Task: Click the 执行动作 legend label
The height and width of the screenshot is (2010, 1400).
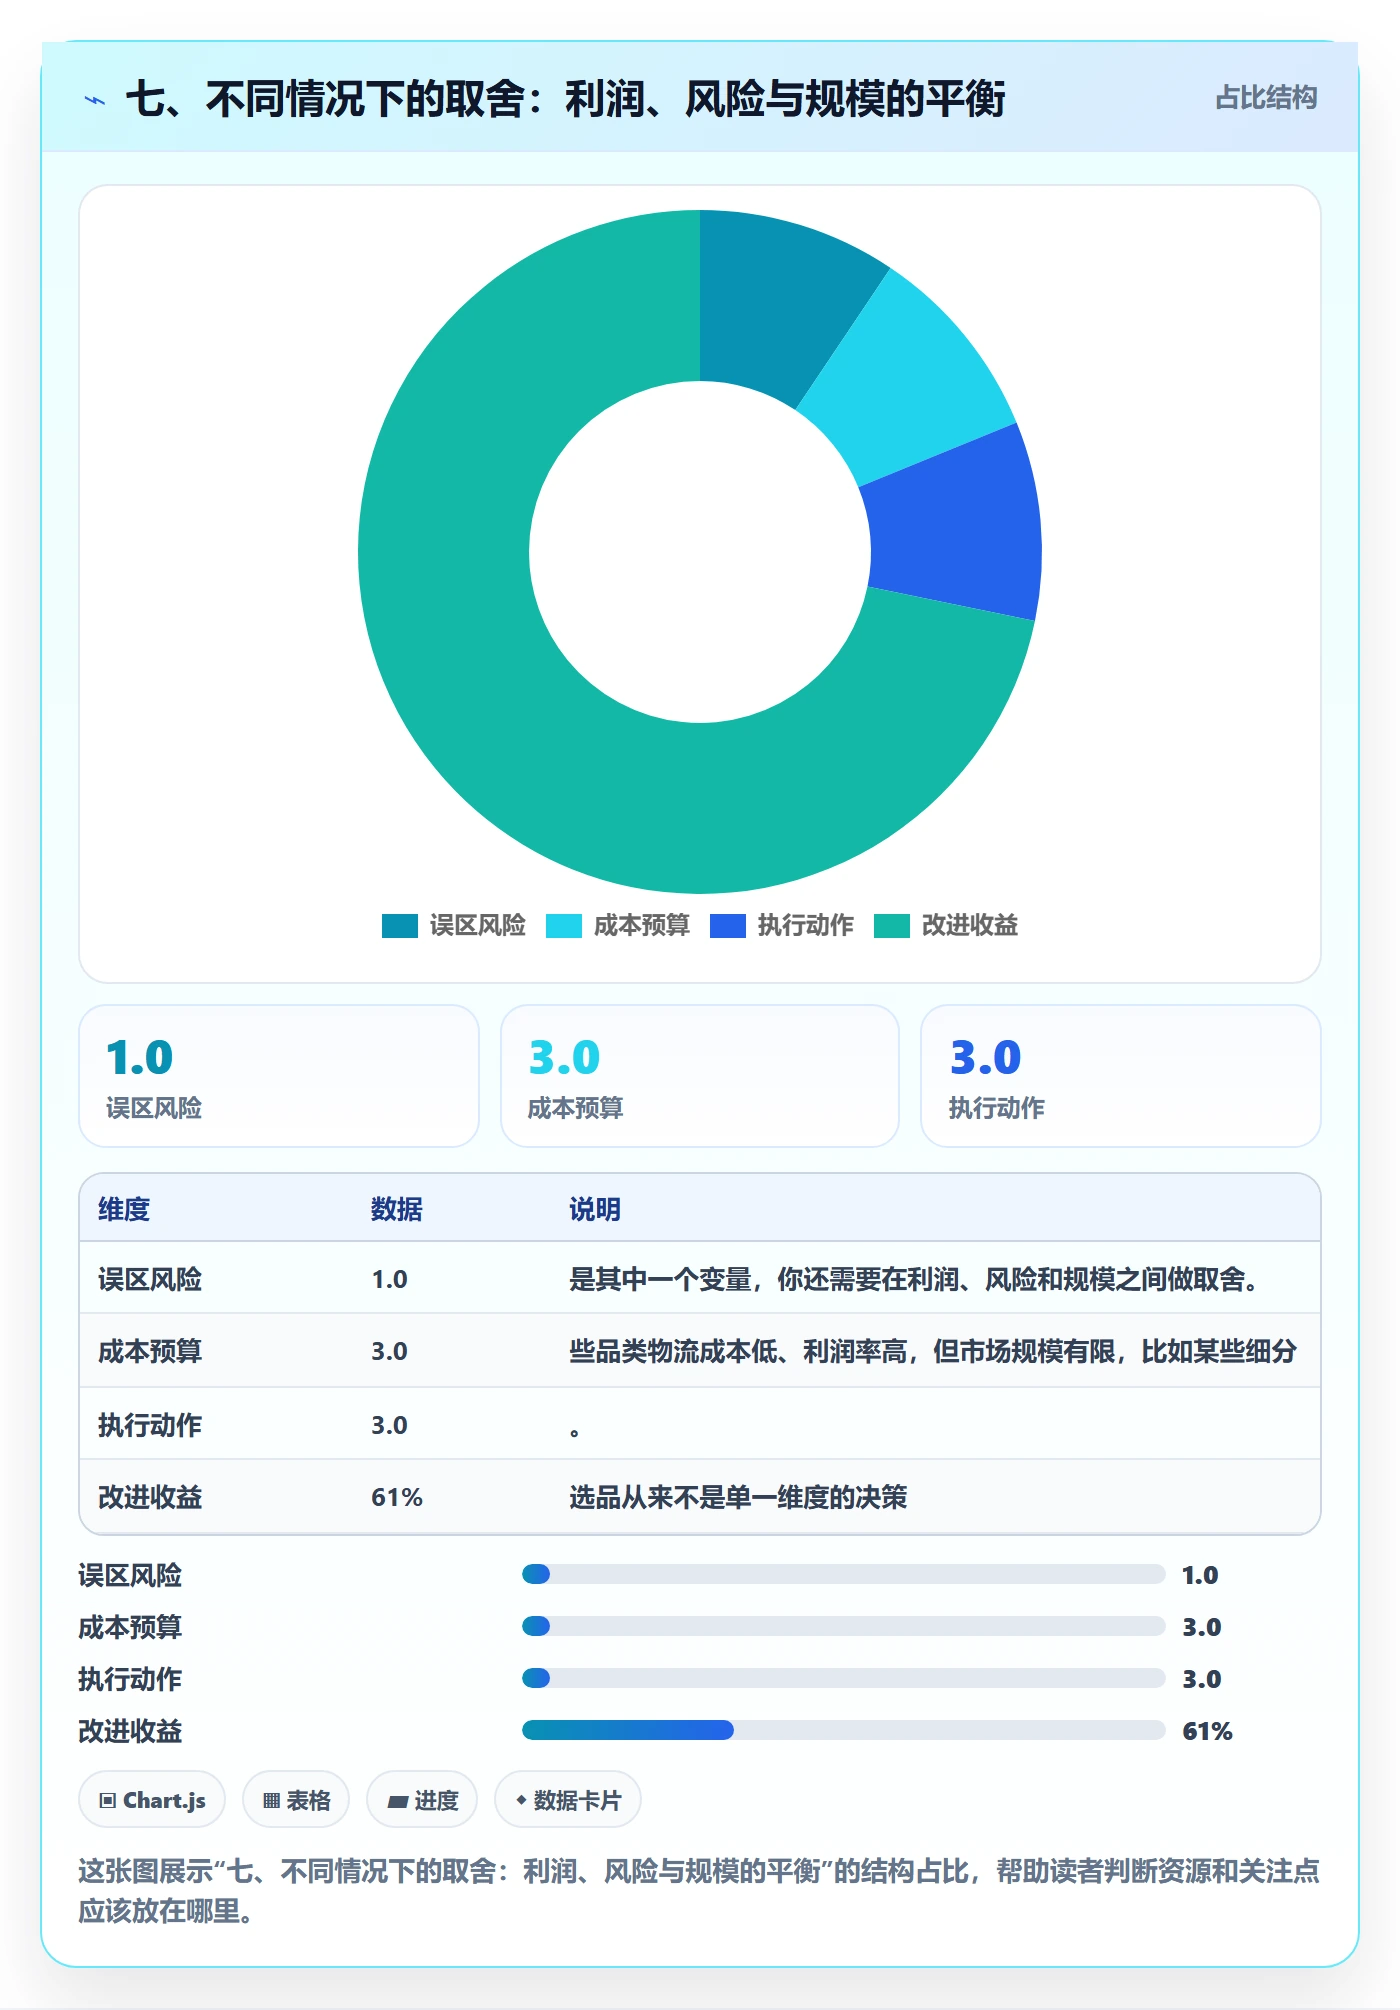Action: (805, 926)
